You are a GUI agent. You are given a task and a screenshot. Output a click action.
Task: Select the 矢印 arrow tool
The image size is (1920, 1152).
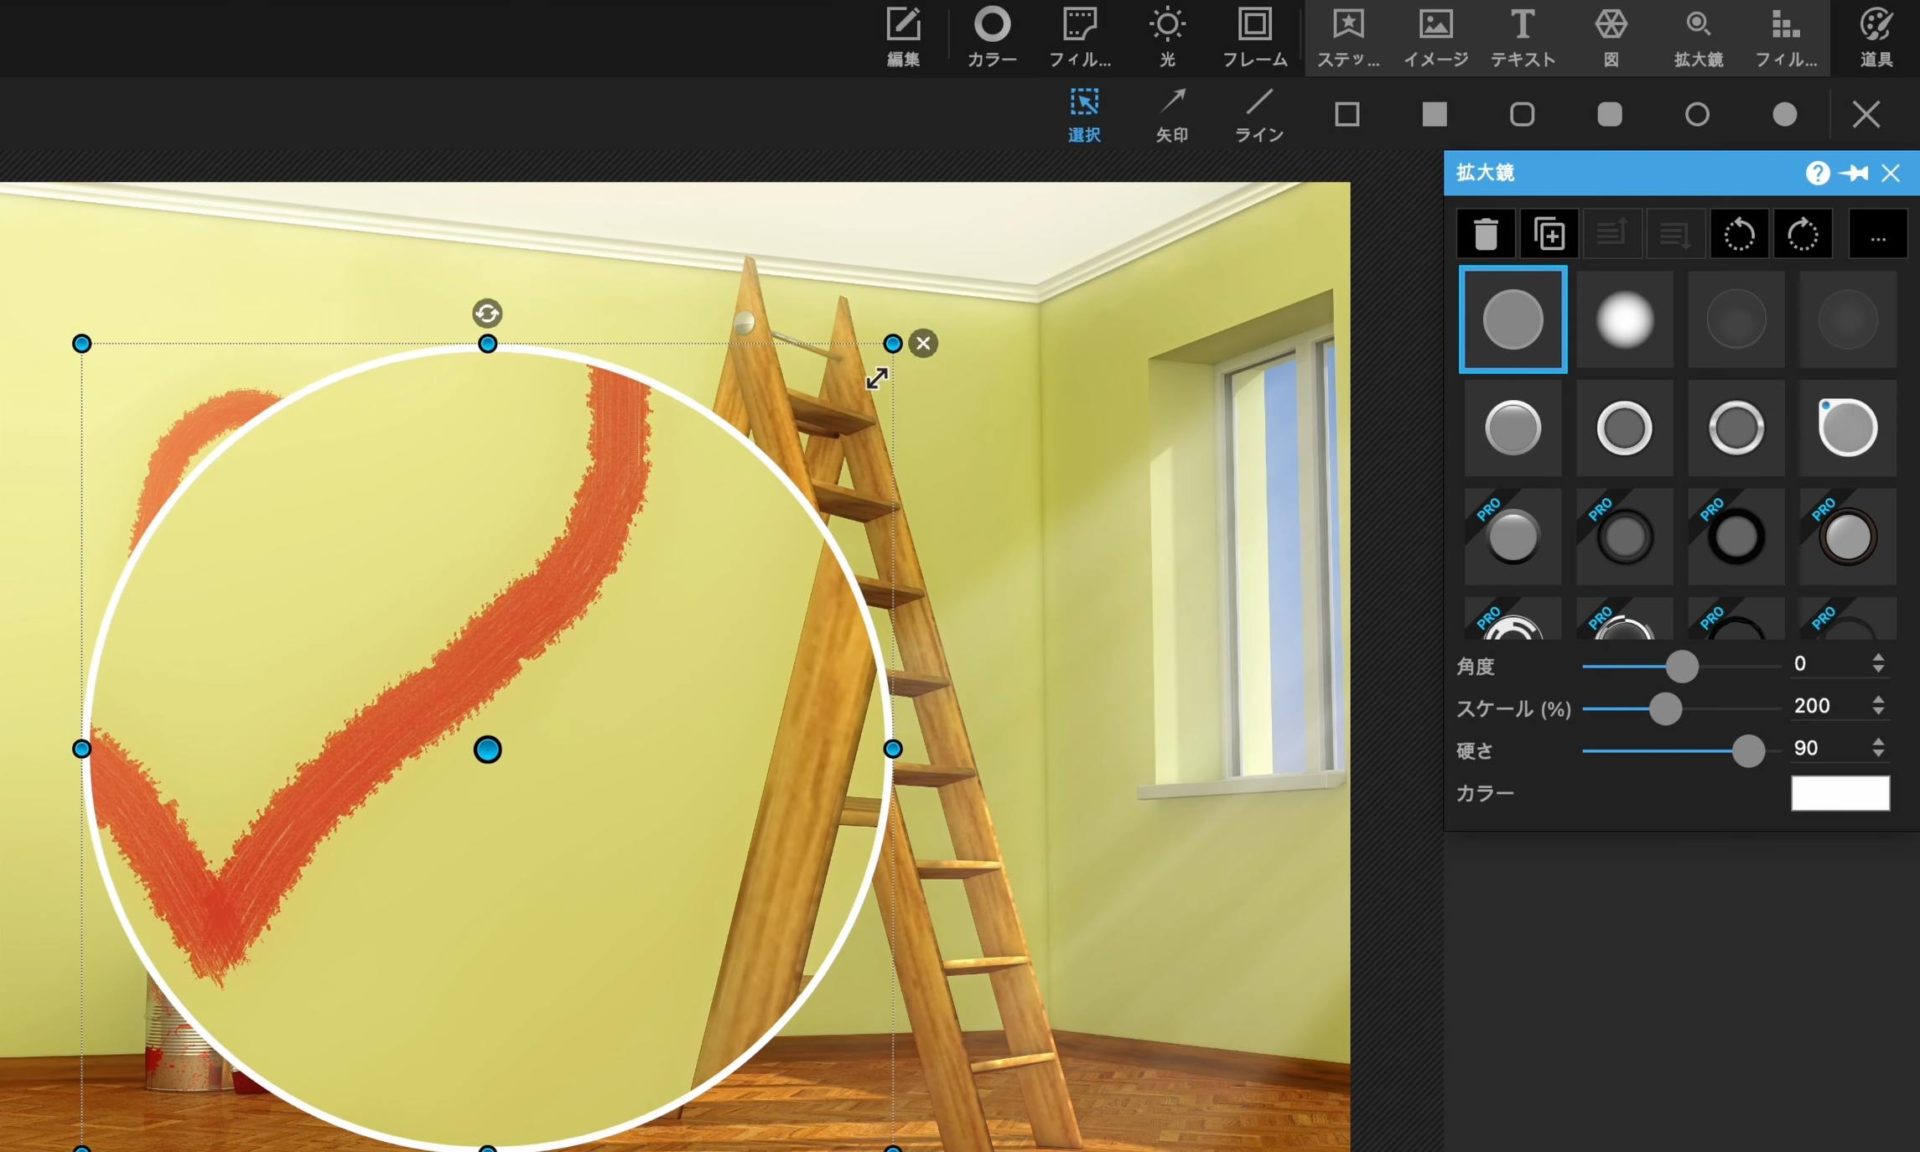1172,114
